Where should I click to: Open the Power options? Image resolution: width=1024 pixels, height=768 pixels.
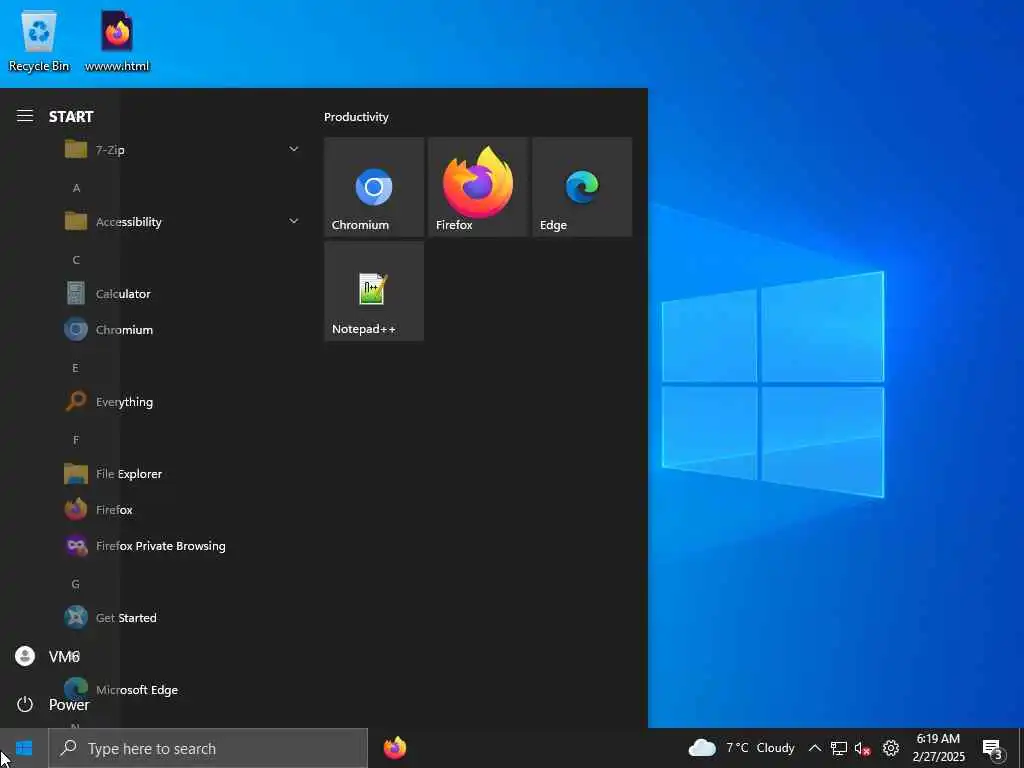coord(52,704)
